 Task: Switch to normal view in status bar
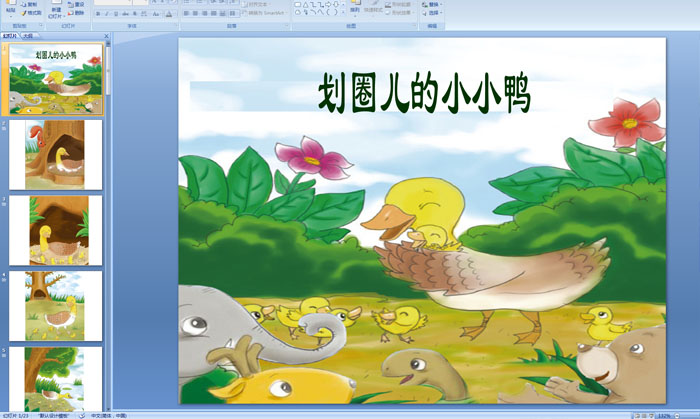pyautogui.click(x=637, y=415)
